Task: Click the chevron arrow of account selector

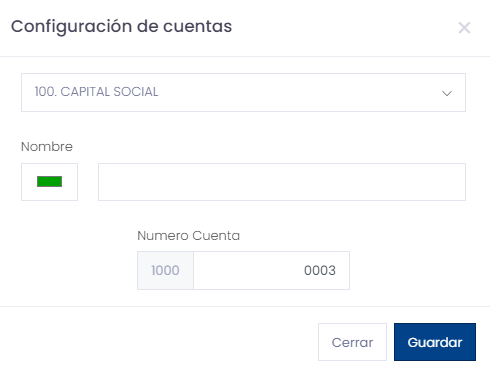Action: 447,93
